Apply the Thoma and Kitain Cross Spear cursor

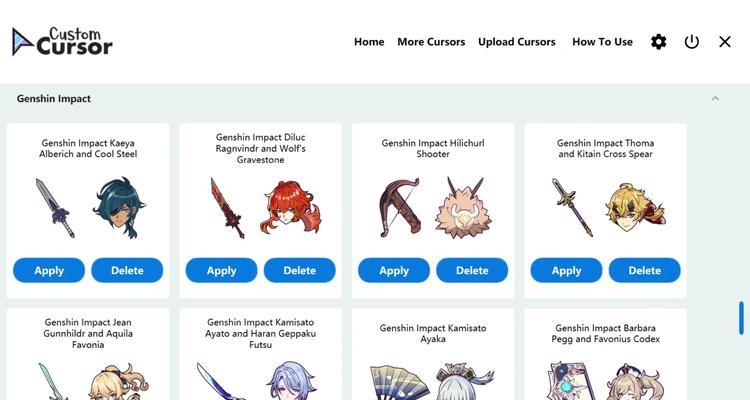click(566, 270)
